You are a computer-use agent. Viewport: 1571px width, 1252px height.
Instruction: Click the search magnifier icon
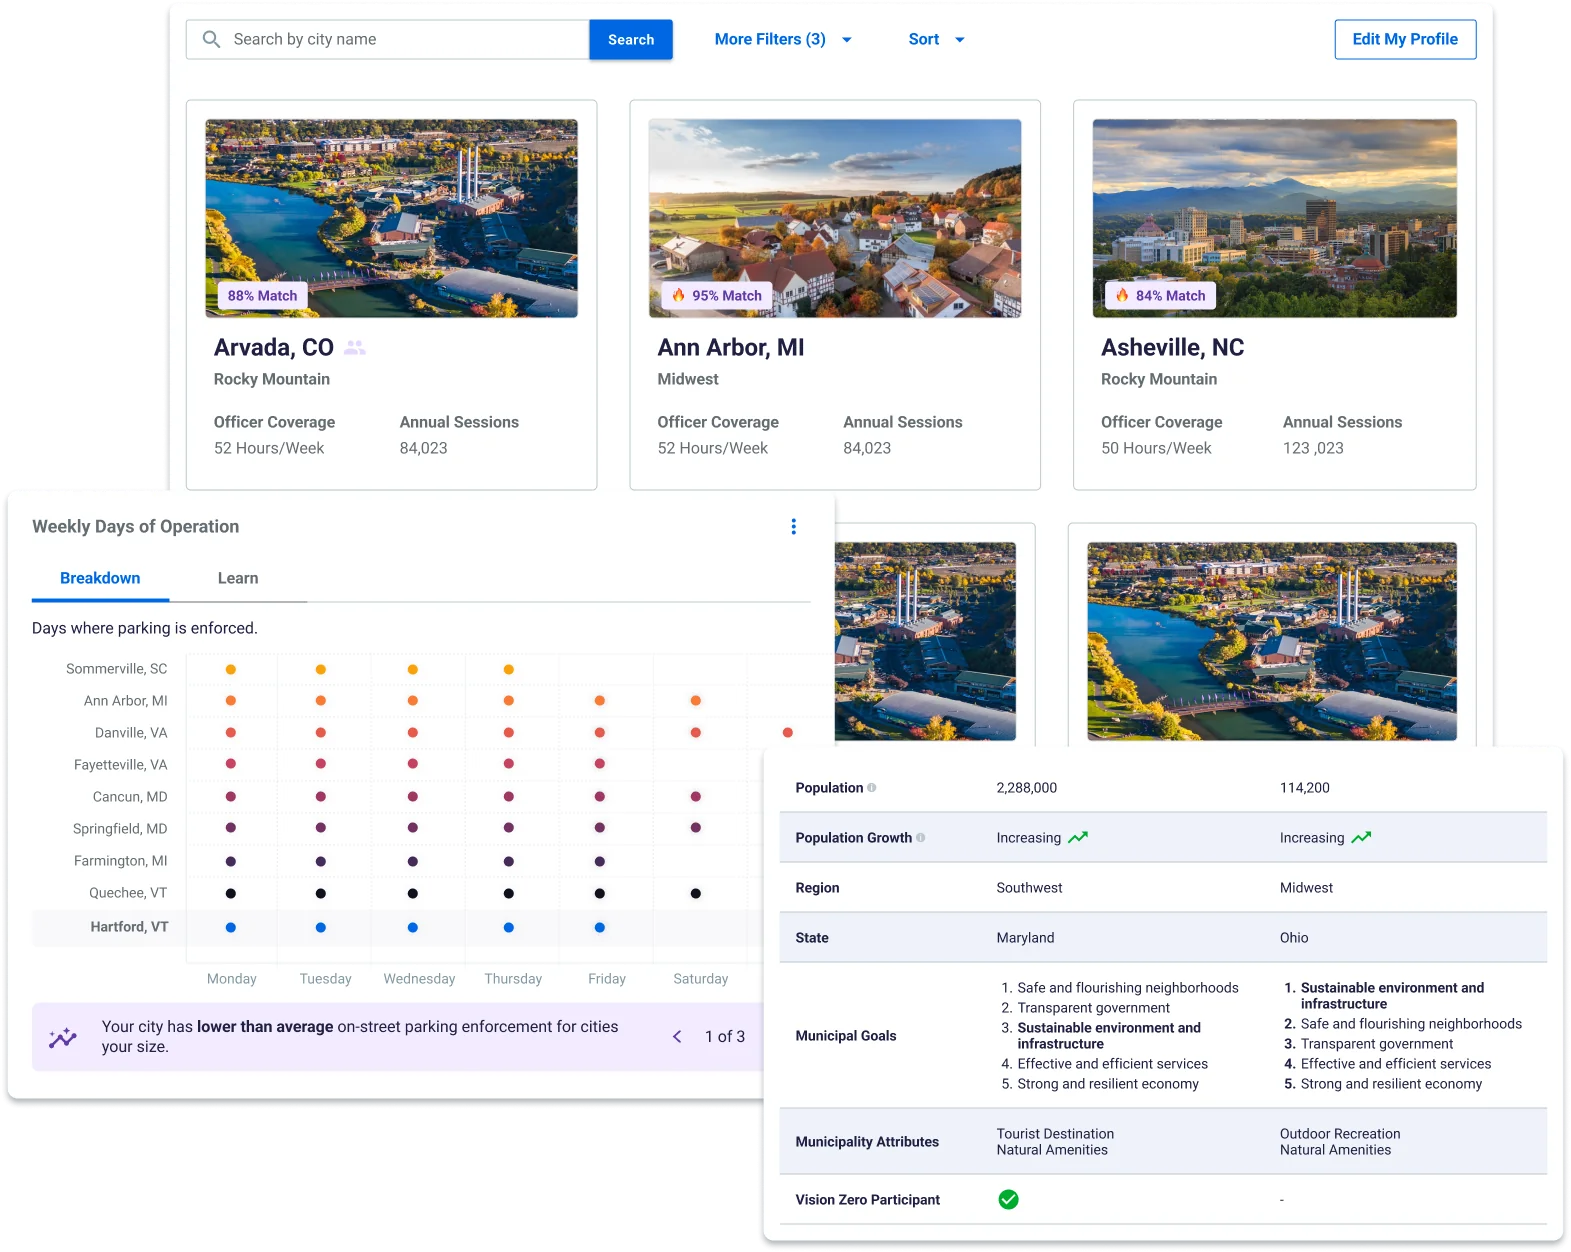(211, 39)
